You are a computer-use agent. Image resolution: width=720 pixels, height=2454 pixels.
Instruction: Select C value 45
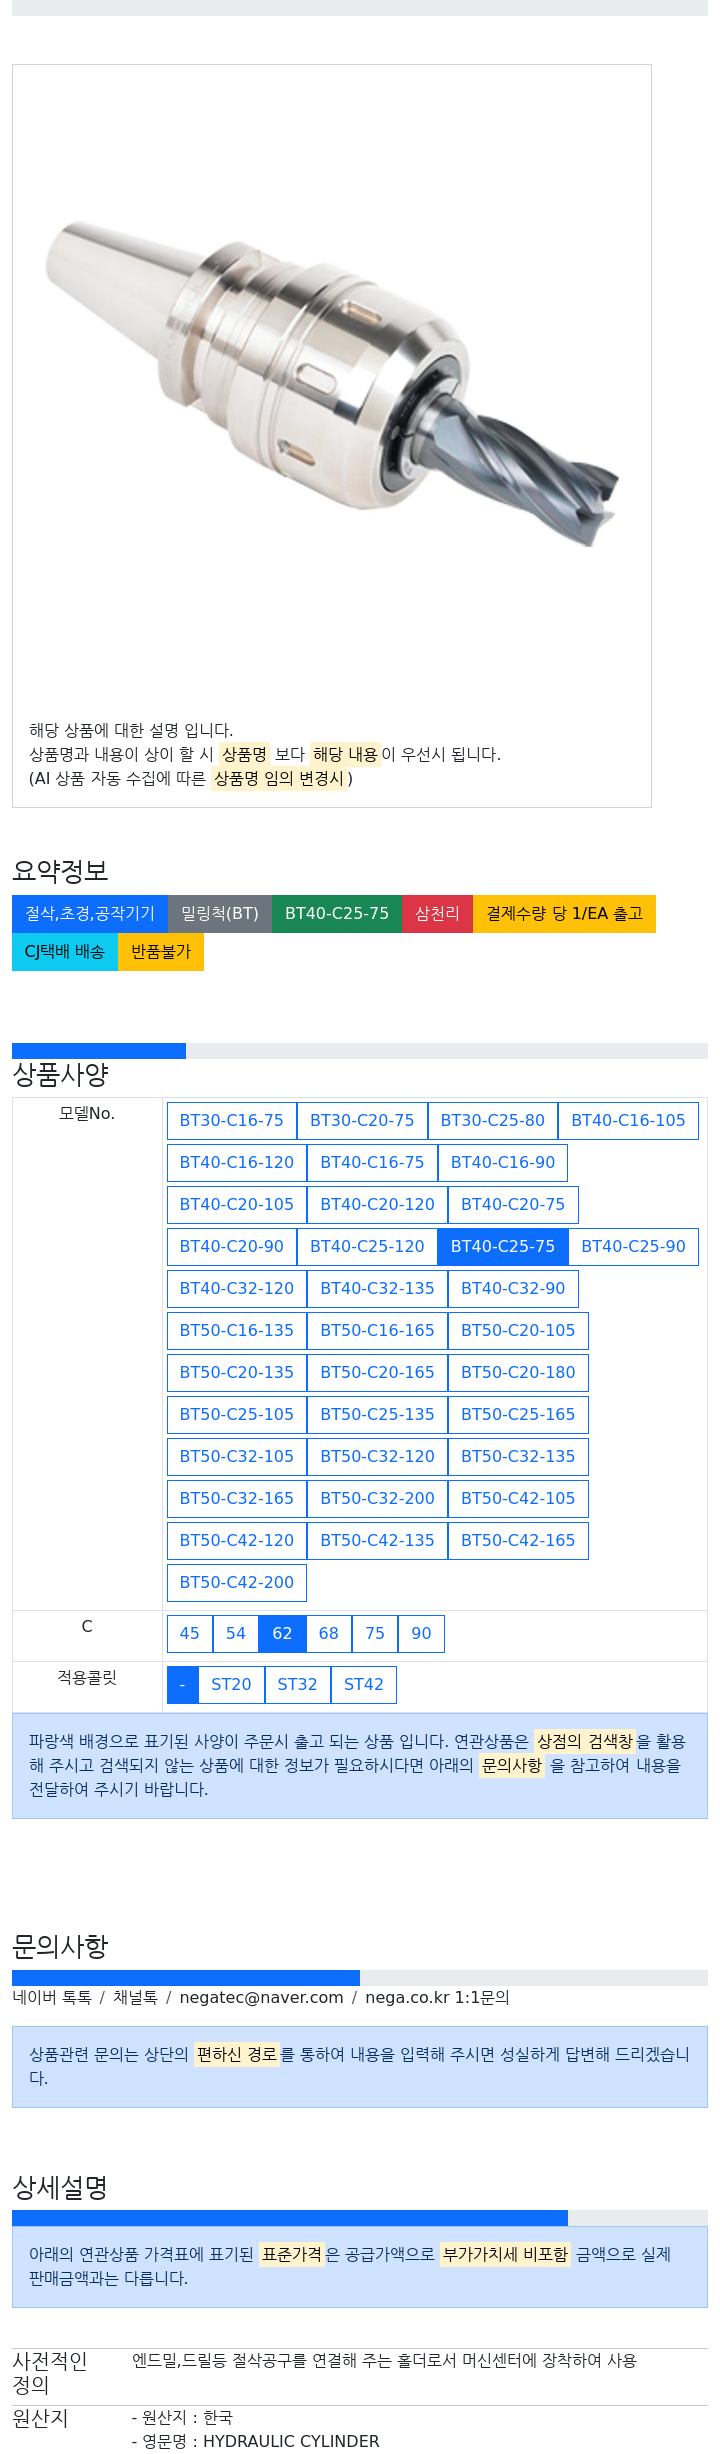click(189, 1633)
